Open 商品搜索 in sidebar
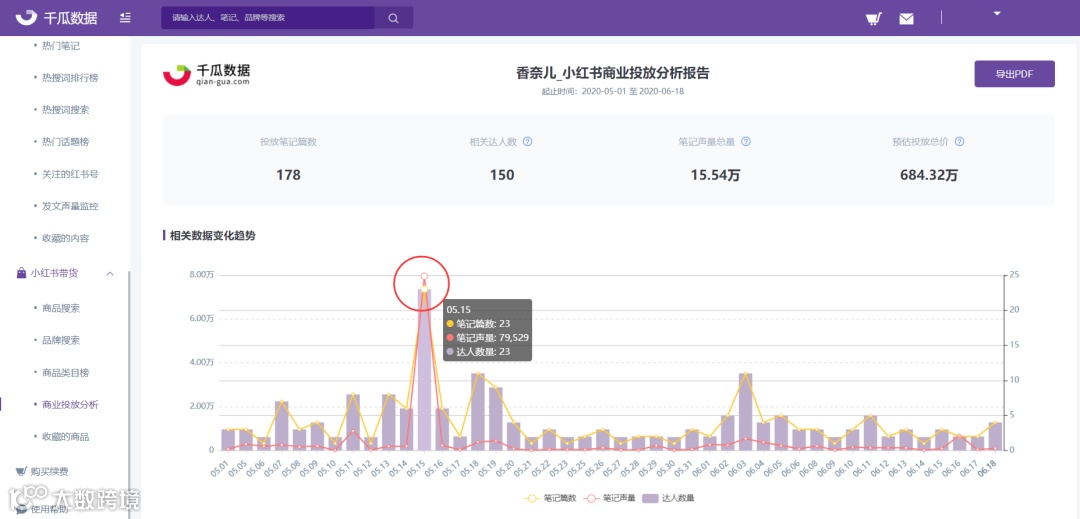This screenshot has width=1080, height=519. (x=61, y=308)
